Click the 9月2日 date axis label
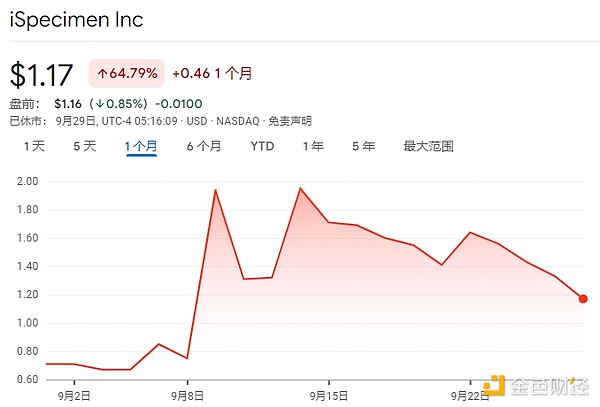Screen dimensions: 600x407 click(75, 395)
